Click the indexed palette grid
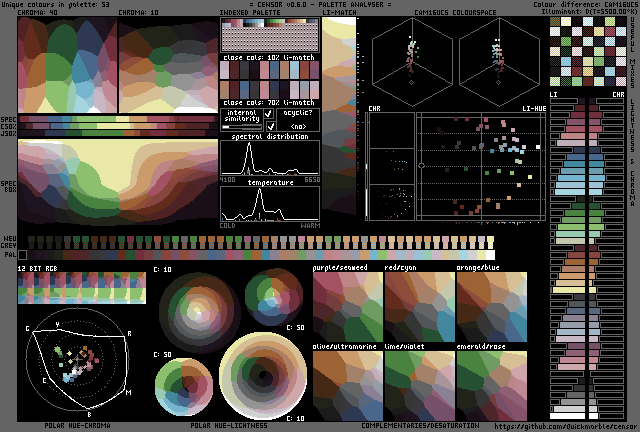 coord(270,35)
